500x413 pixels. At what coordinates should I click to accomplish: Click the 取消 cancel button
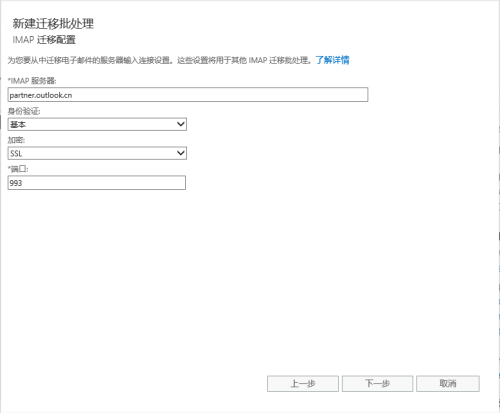point(448,384)
